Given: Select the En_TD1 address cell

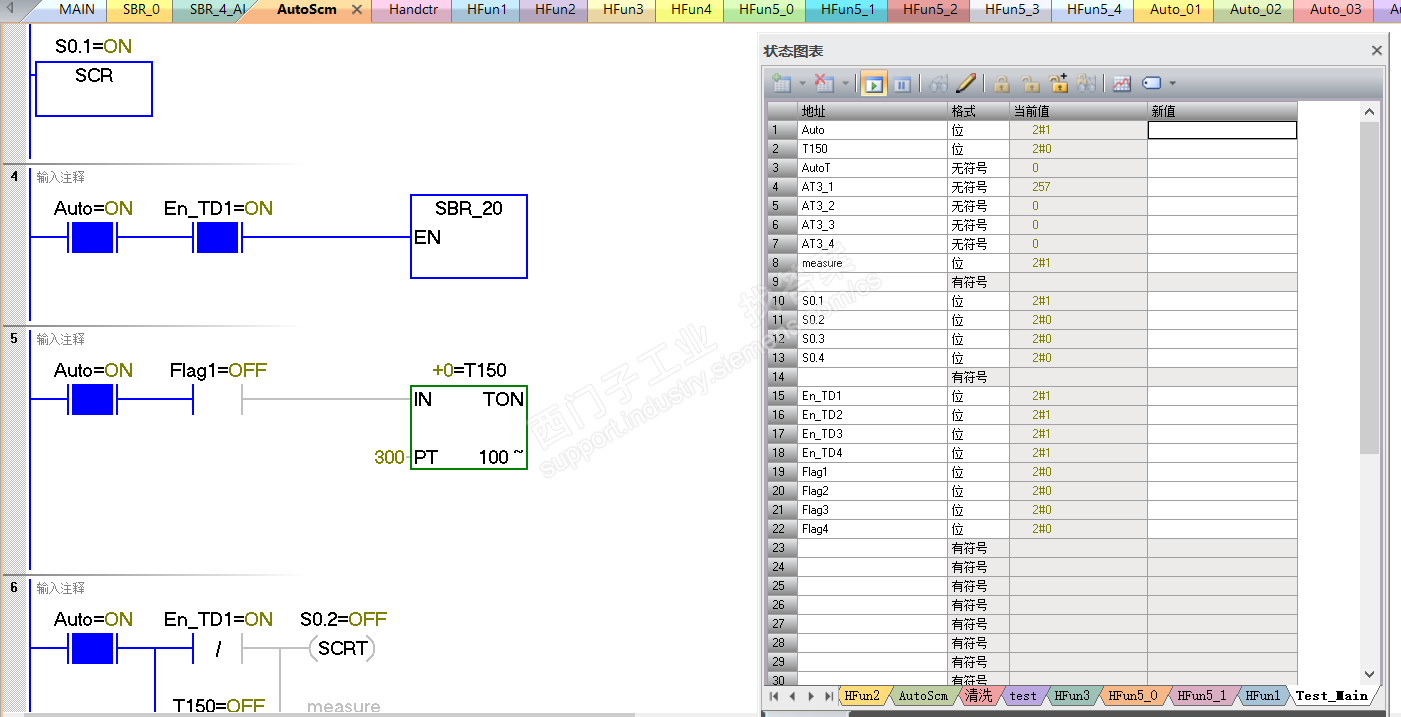Looking at the screenshot, I should click(872, 396).
